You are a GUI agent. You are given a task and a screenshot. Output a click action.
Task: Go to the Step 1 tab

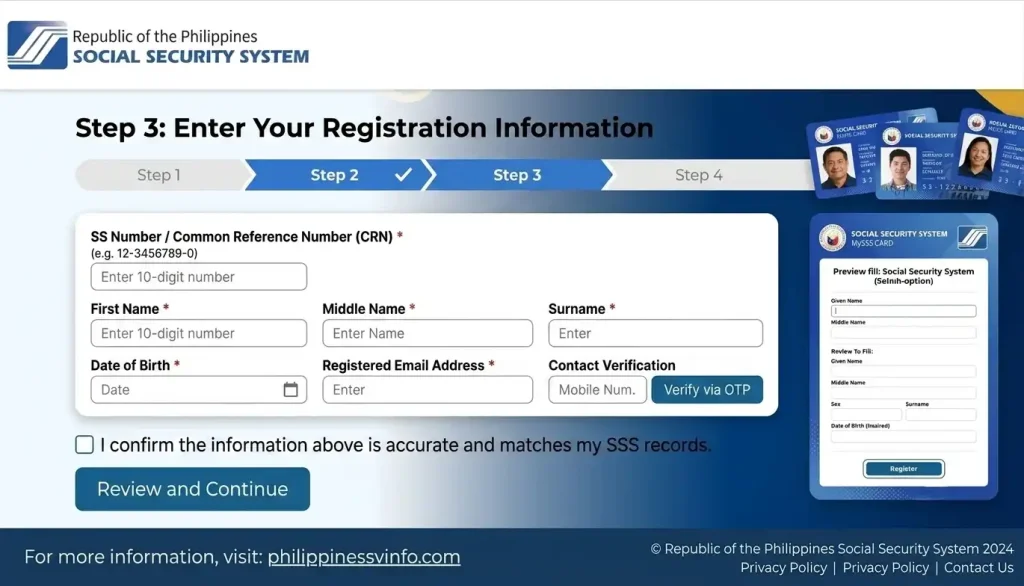pos(161,175)
